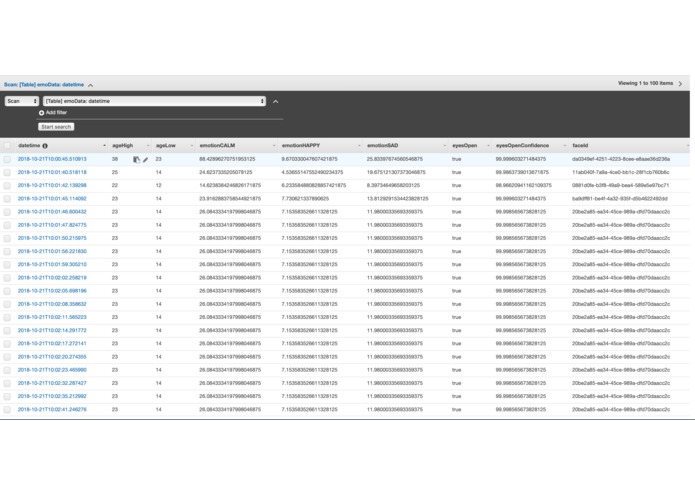Screen dimensions: 695x494
Task: Check the row 2018-10-21T10:01:40.518118
Action: [7, 172]
